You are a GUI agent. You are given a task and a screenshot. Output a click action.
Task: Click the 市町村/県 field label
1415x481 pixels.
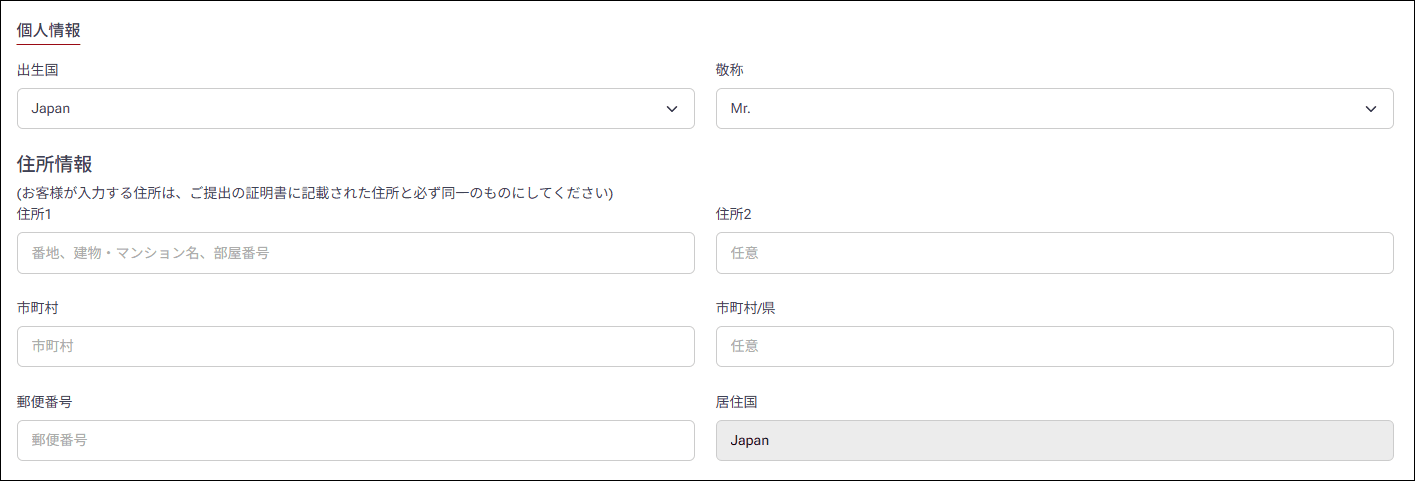point(746,308)
